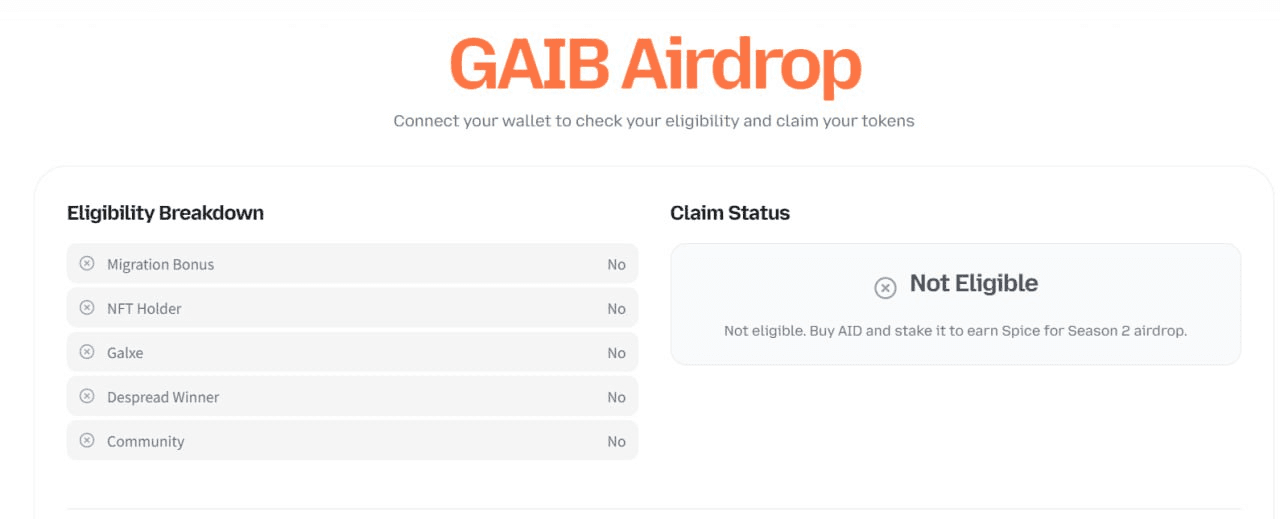Select the Migration Bonus row label
The image size is (1280, 519).
(160, 265)
